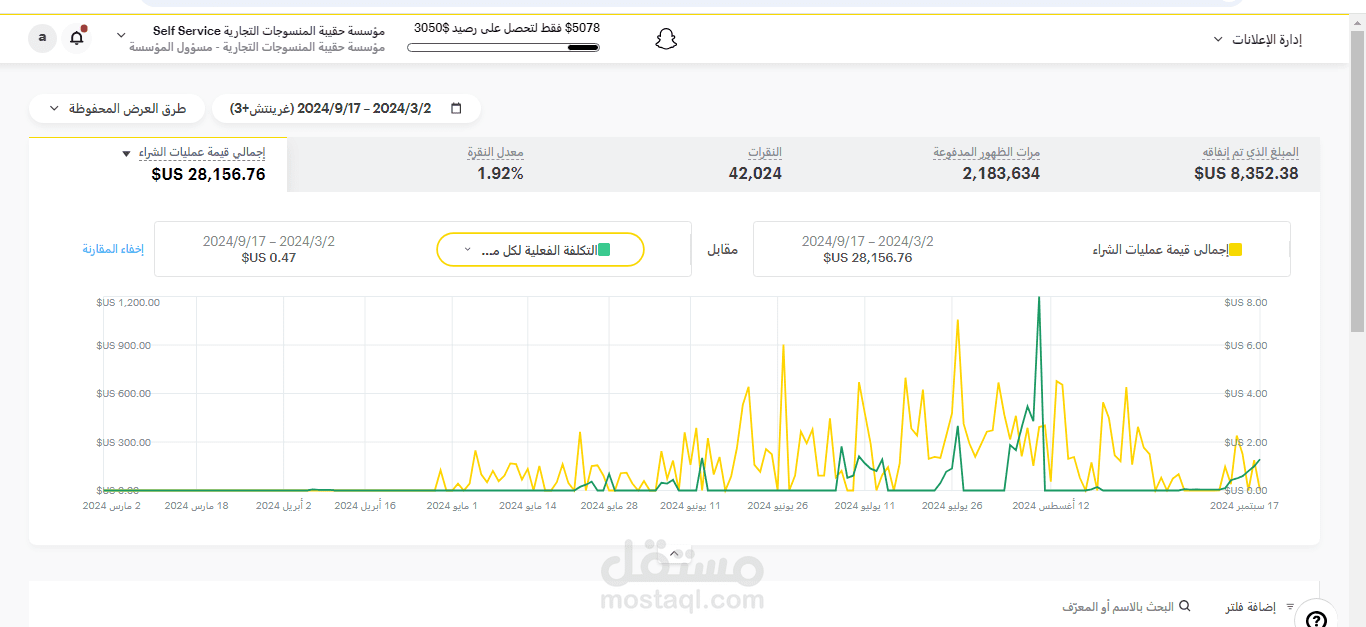Click the إخفاء المقارنة link
The width and height of the screenshot is (1366, 627).
pyautogui.click(x=113, y=249)
